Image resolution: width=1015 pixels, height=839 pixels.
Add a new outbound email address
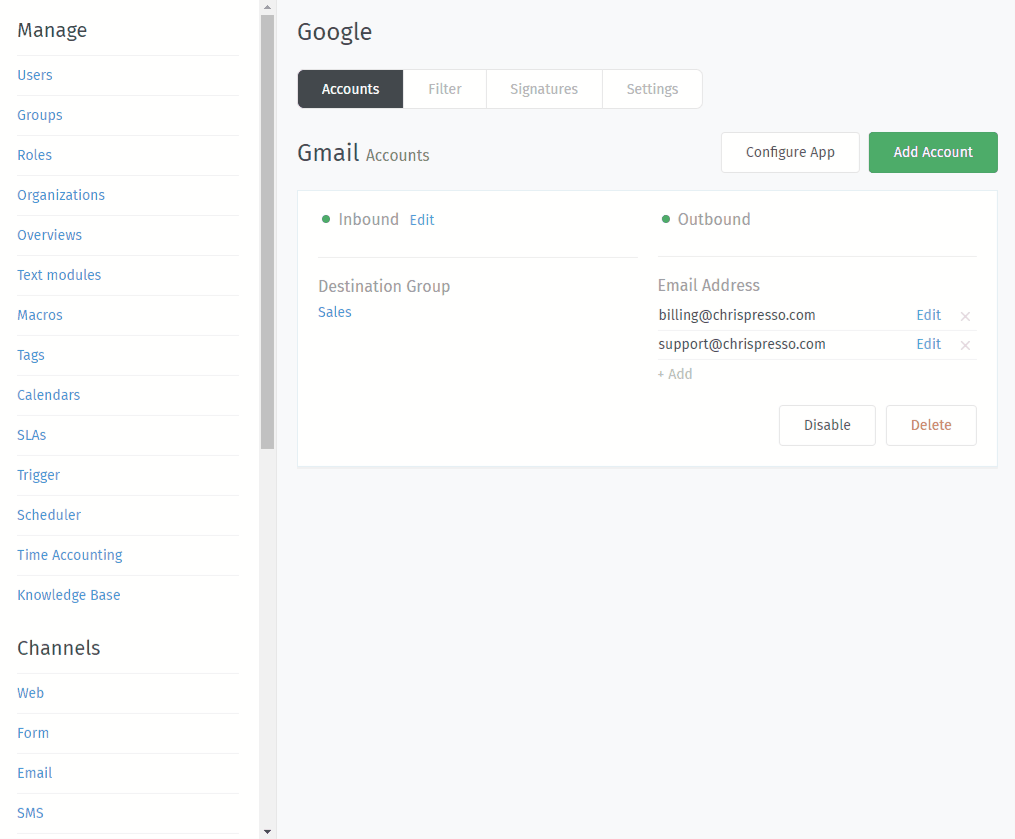click(x=675, y=374)
